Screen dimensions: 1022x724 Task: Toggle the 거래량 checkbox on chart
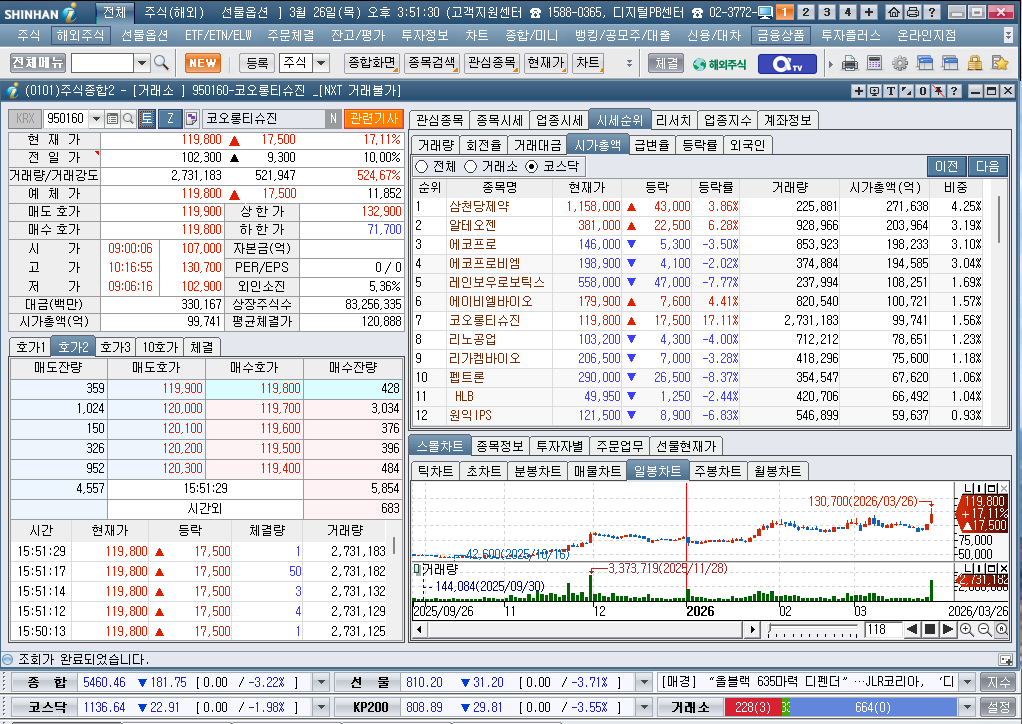417,569
